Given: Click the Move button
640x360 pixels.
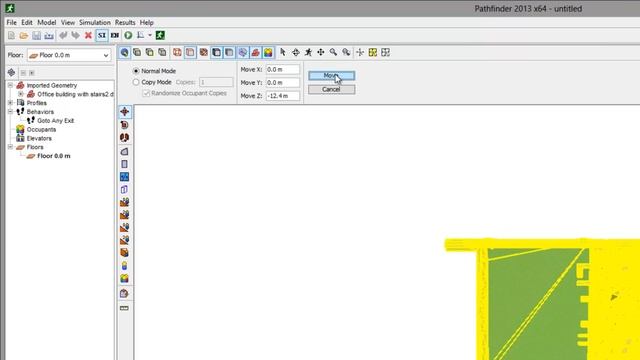Looking at the screenshot, I should 331,76.
